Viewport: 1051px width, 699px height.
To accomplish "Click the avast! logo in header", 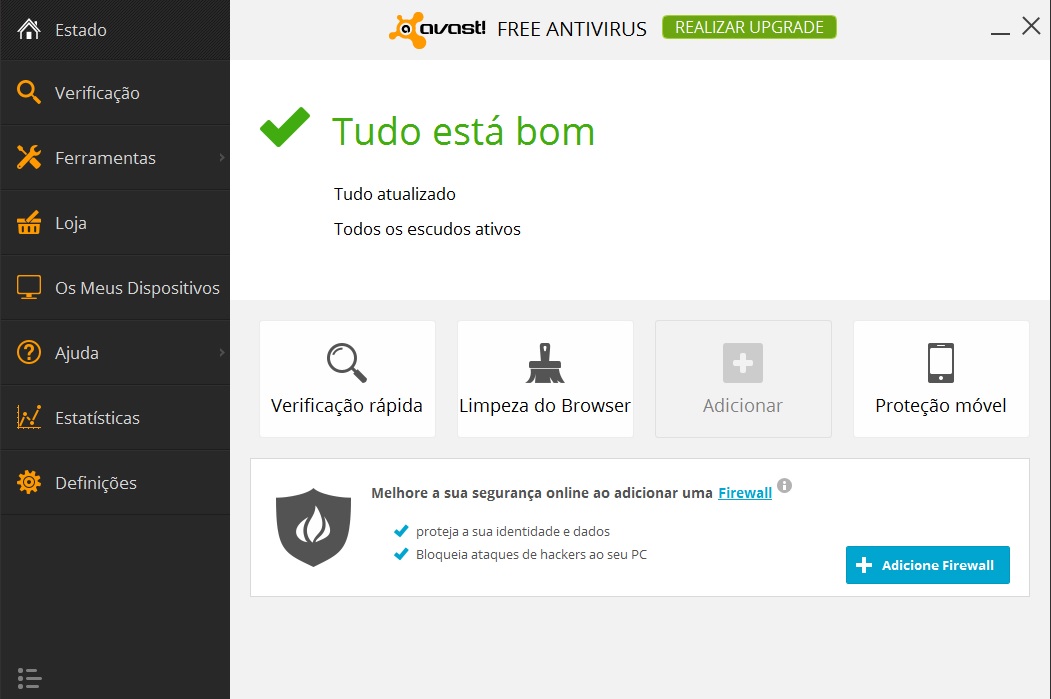I will tap(437, 29).
